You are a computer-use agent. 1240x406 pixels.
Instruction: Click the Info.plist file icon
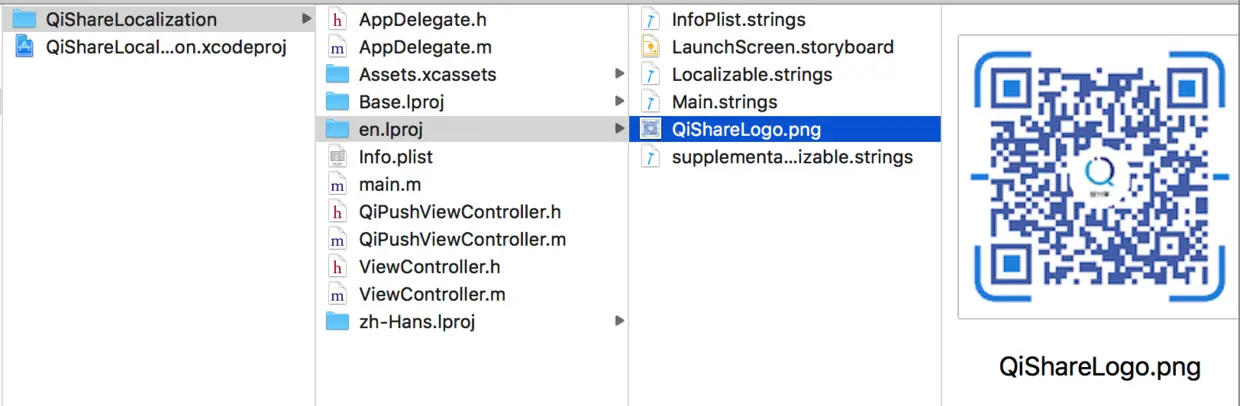pyautogui.click(x=337, y=157)
